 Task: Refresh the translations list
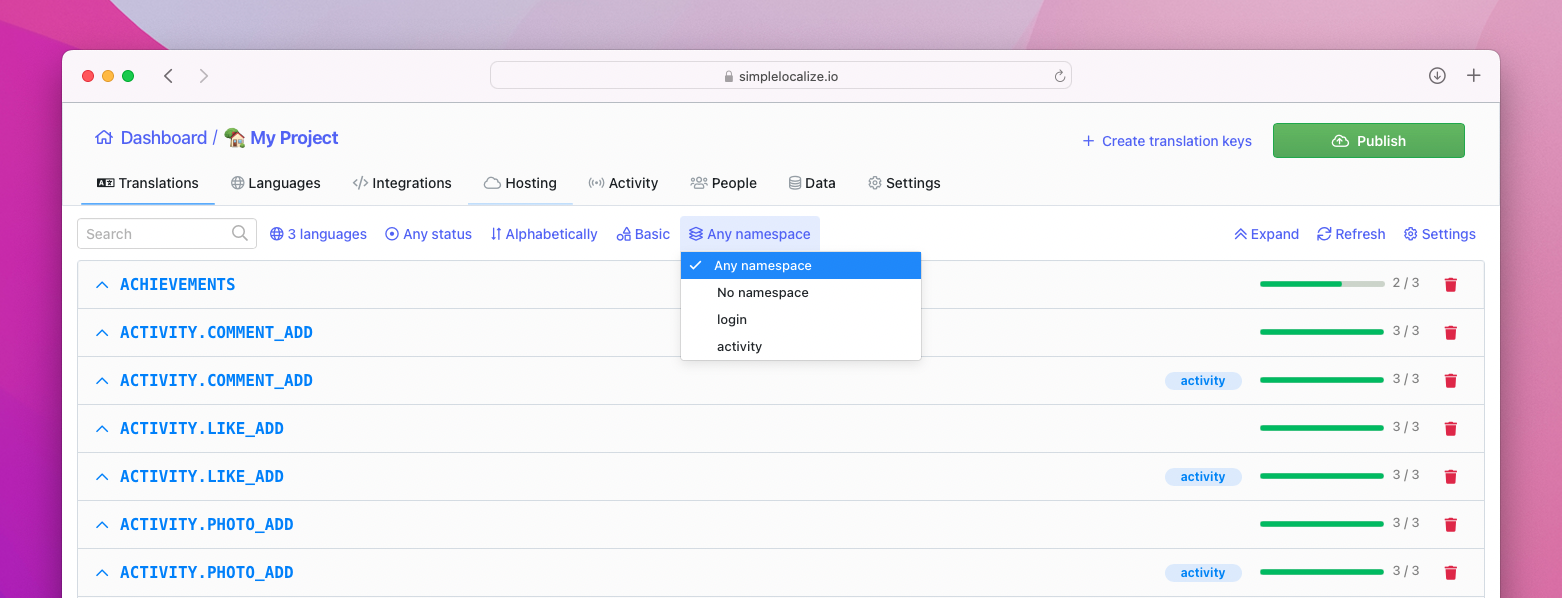click(x=1351, y=234)
